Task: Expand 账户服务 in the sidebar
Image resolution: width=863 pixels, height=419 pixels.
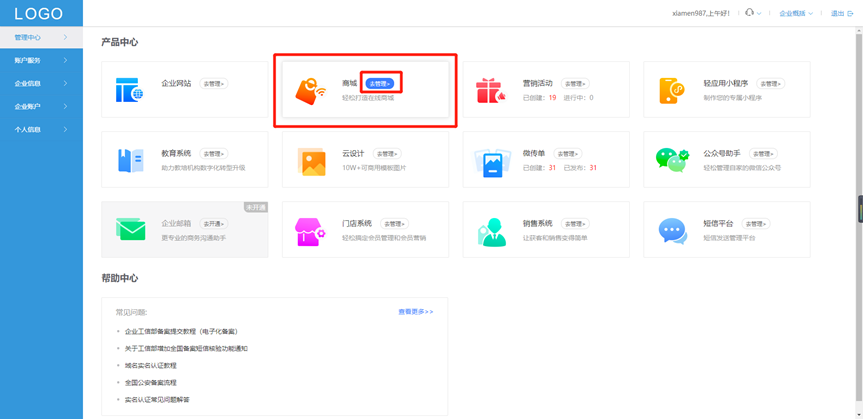Action: click(40, 60)
